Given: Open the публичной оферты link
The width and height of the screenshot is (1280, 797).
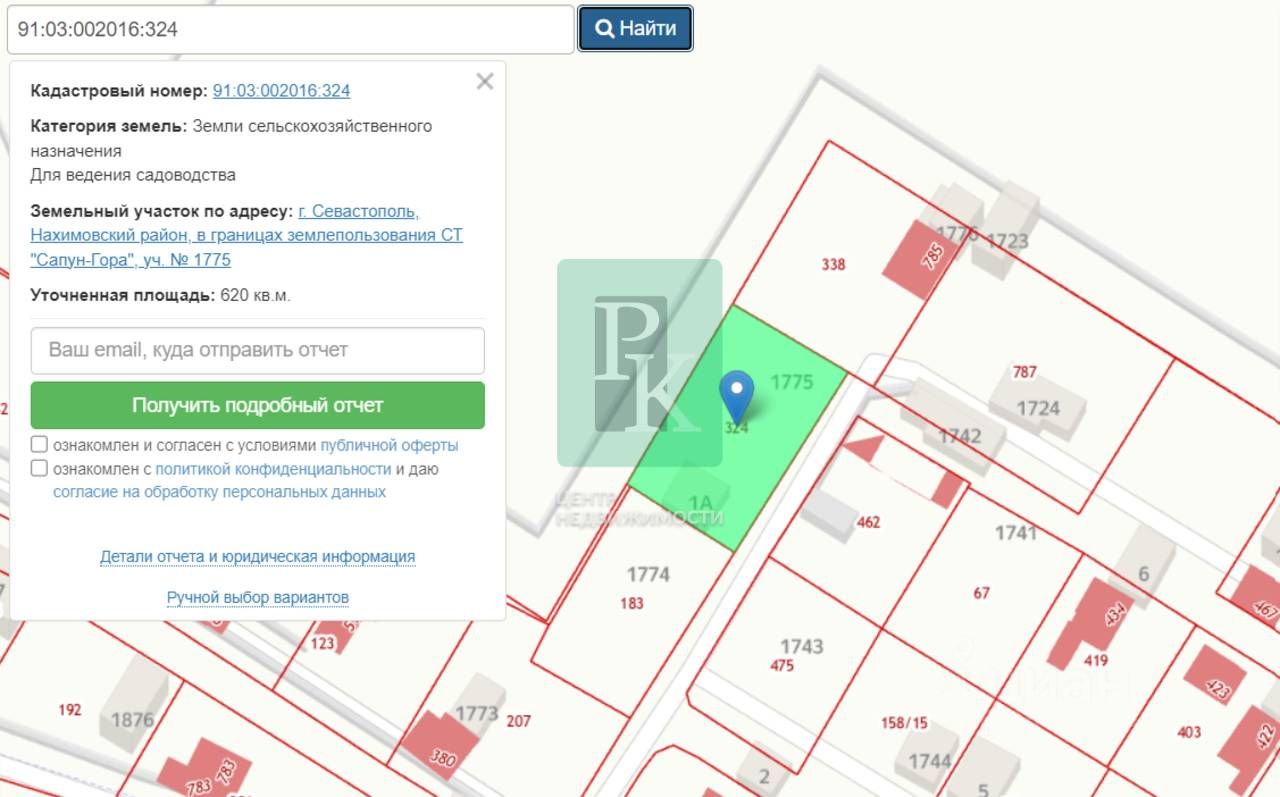Looking at the screenshot, I should 389,445.
